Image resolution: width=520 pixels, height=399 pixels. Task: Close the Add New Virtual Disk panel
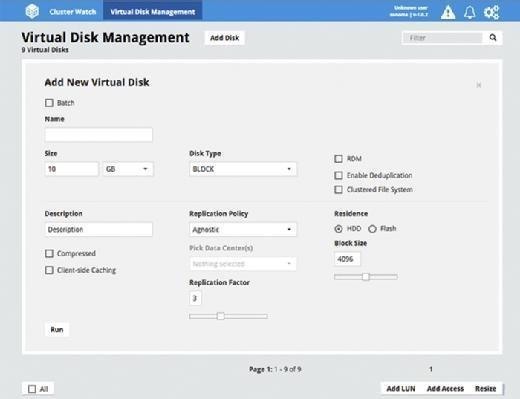(x=479, y=85)
